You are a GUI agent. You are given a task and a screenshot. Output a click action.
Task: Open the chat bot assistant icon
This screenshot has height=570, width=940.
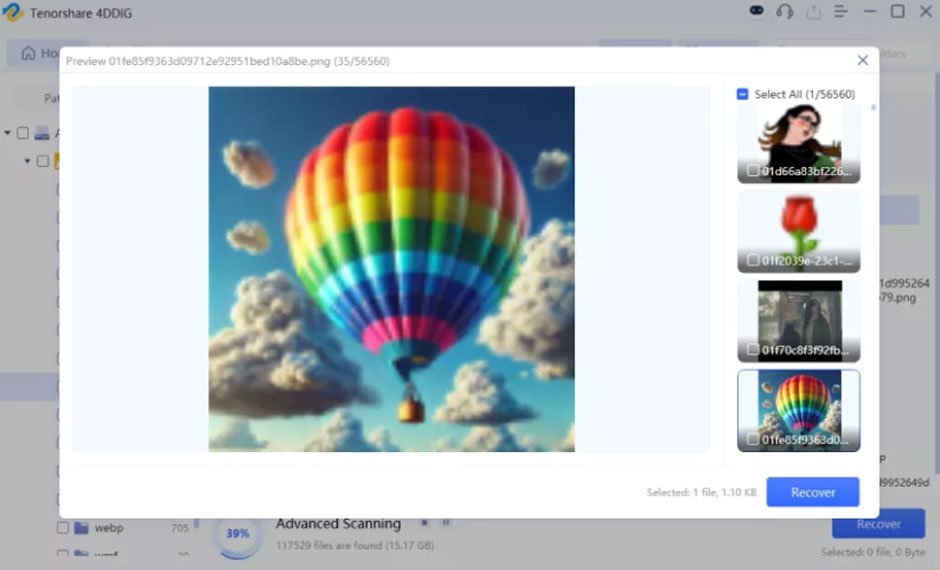757,11
